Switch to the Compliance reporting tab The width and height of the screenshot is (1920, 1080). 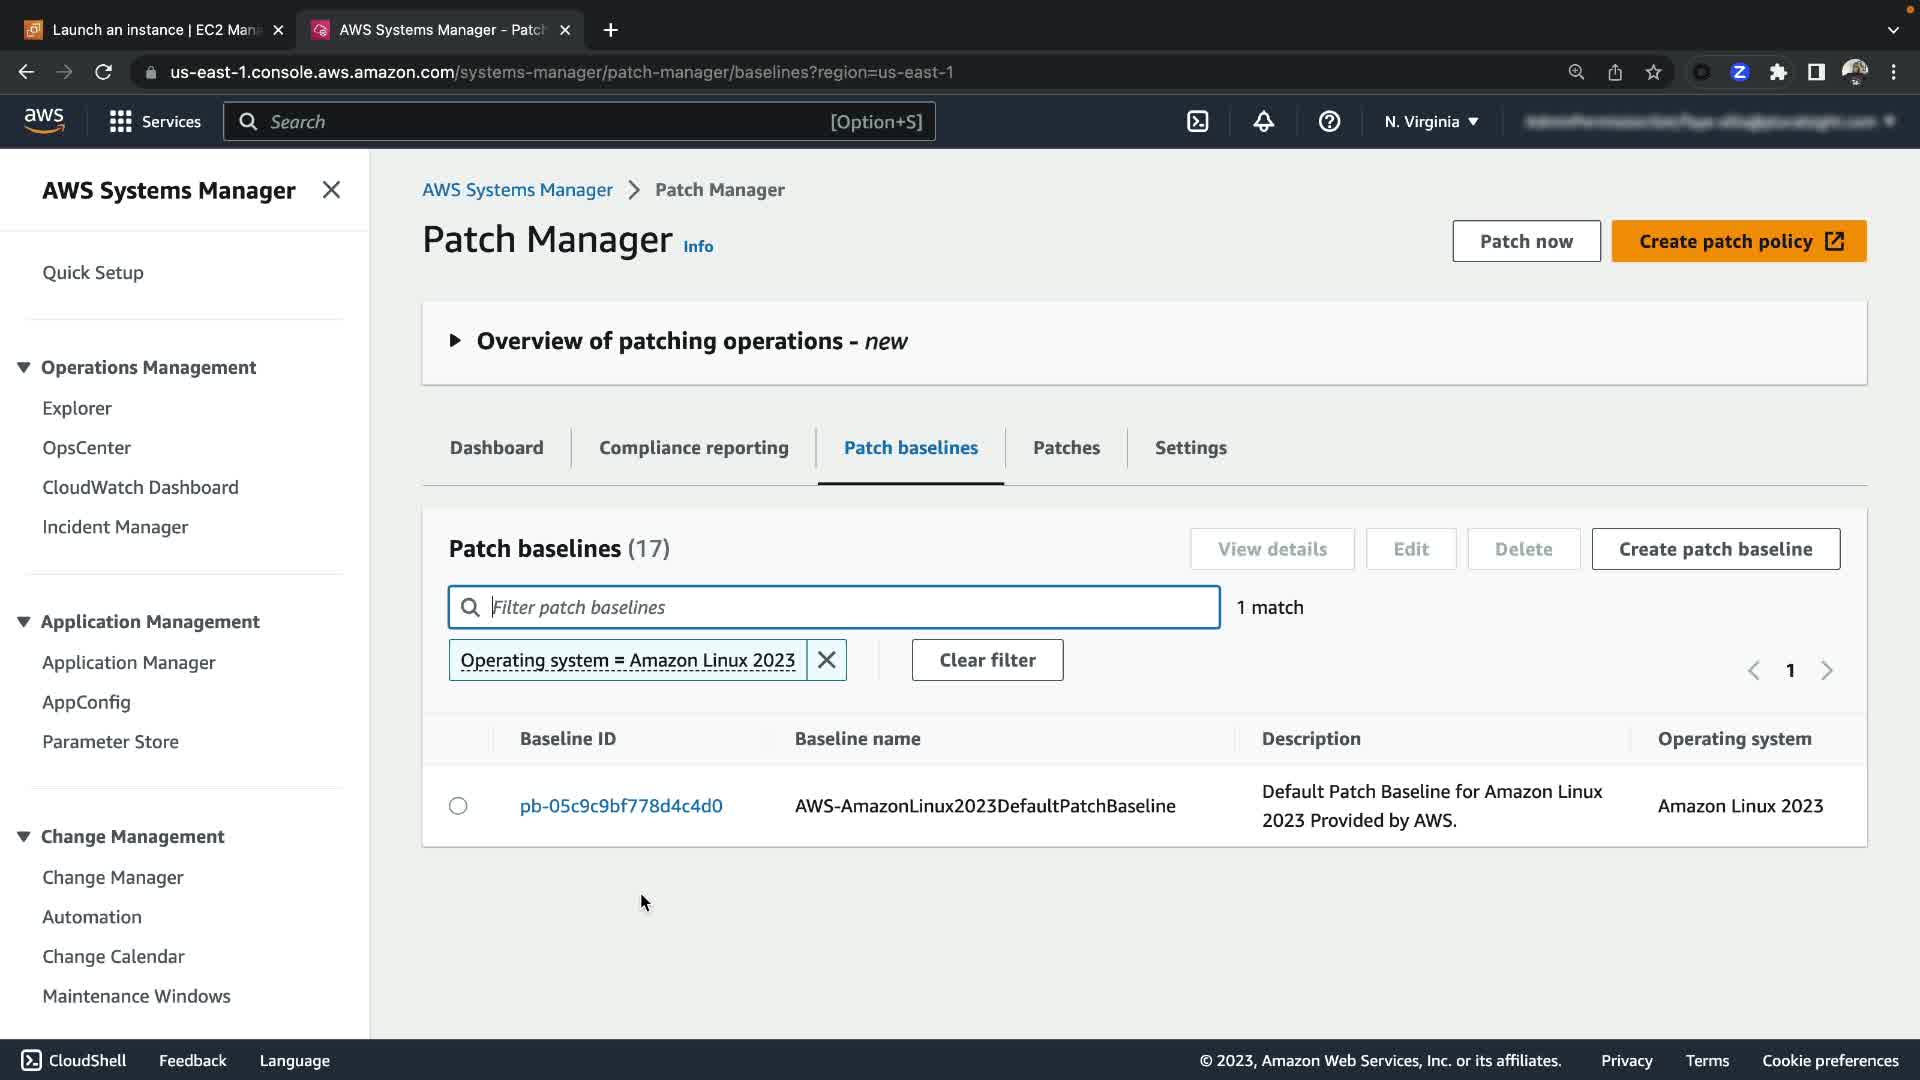click(x=693, y=448)
